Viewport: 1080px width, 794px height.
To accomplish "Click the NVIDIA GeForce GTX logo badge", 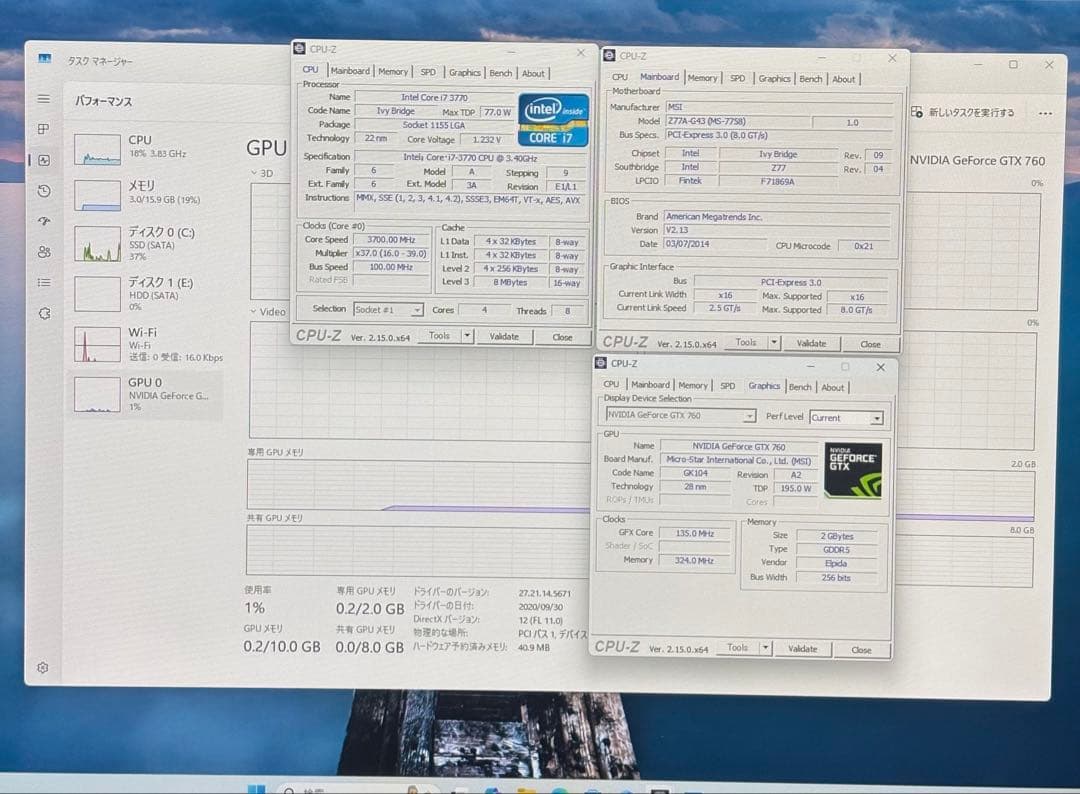I will pyautogui.click(x=853, y=470).
